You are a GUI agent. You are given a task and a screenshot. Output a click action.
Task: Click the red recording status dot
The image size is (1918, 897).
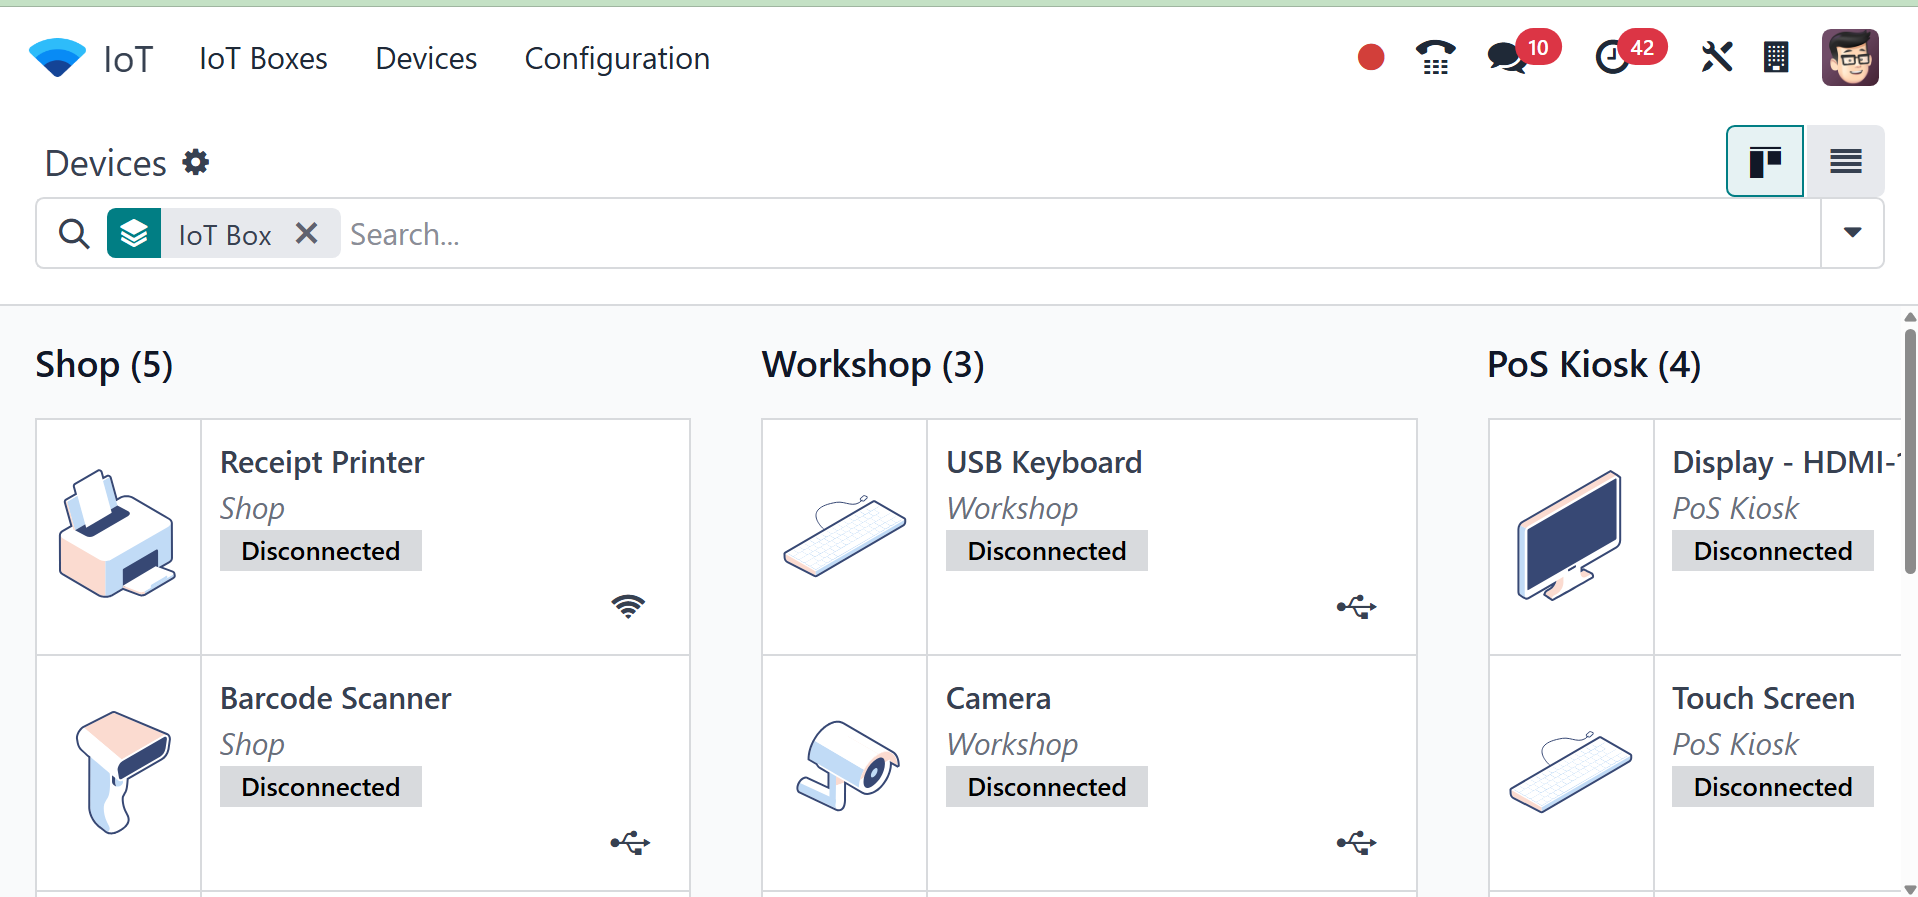tap(1371, 58)
